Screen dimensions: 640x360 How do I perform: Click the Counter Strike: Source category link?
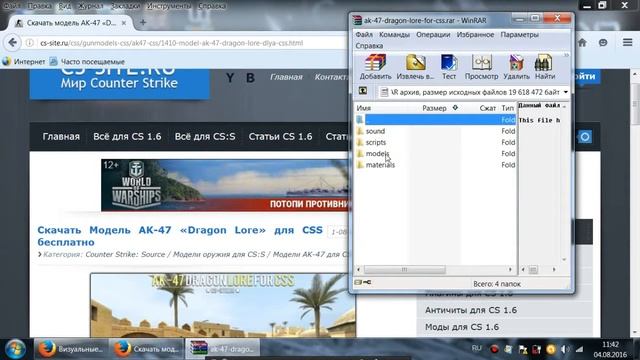[125, 254]
